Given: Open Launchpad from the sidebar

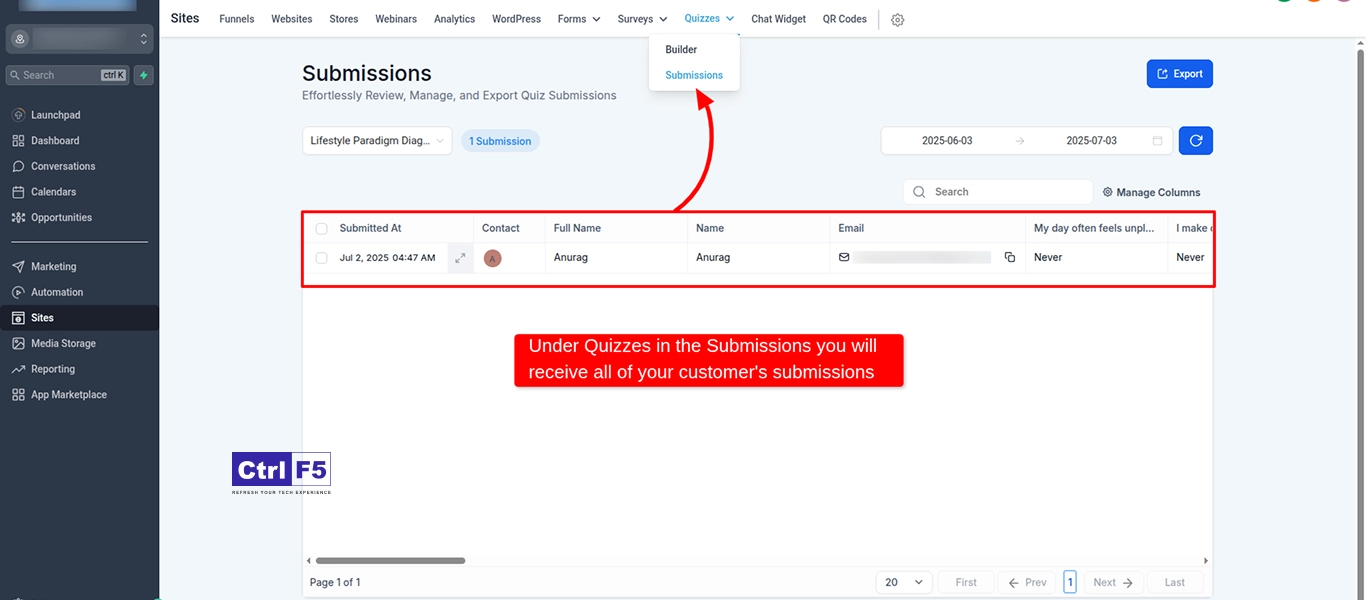Looking at the screenshot, I should (55, 115).
